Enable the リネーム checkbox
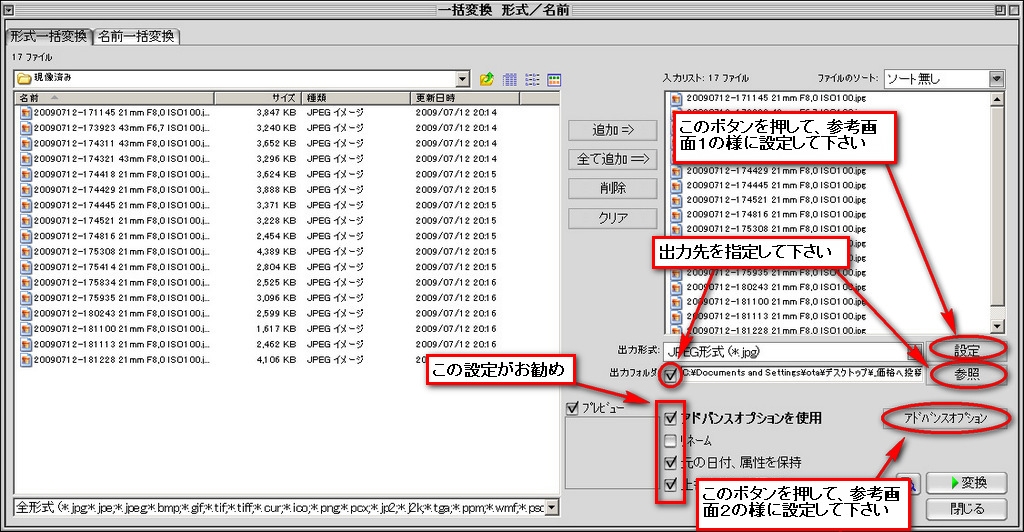 (670, 441)
